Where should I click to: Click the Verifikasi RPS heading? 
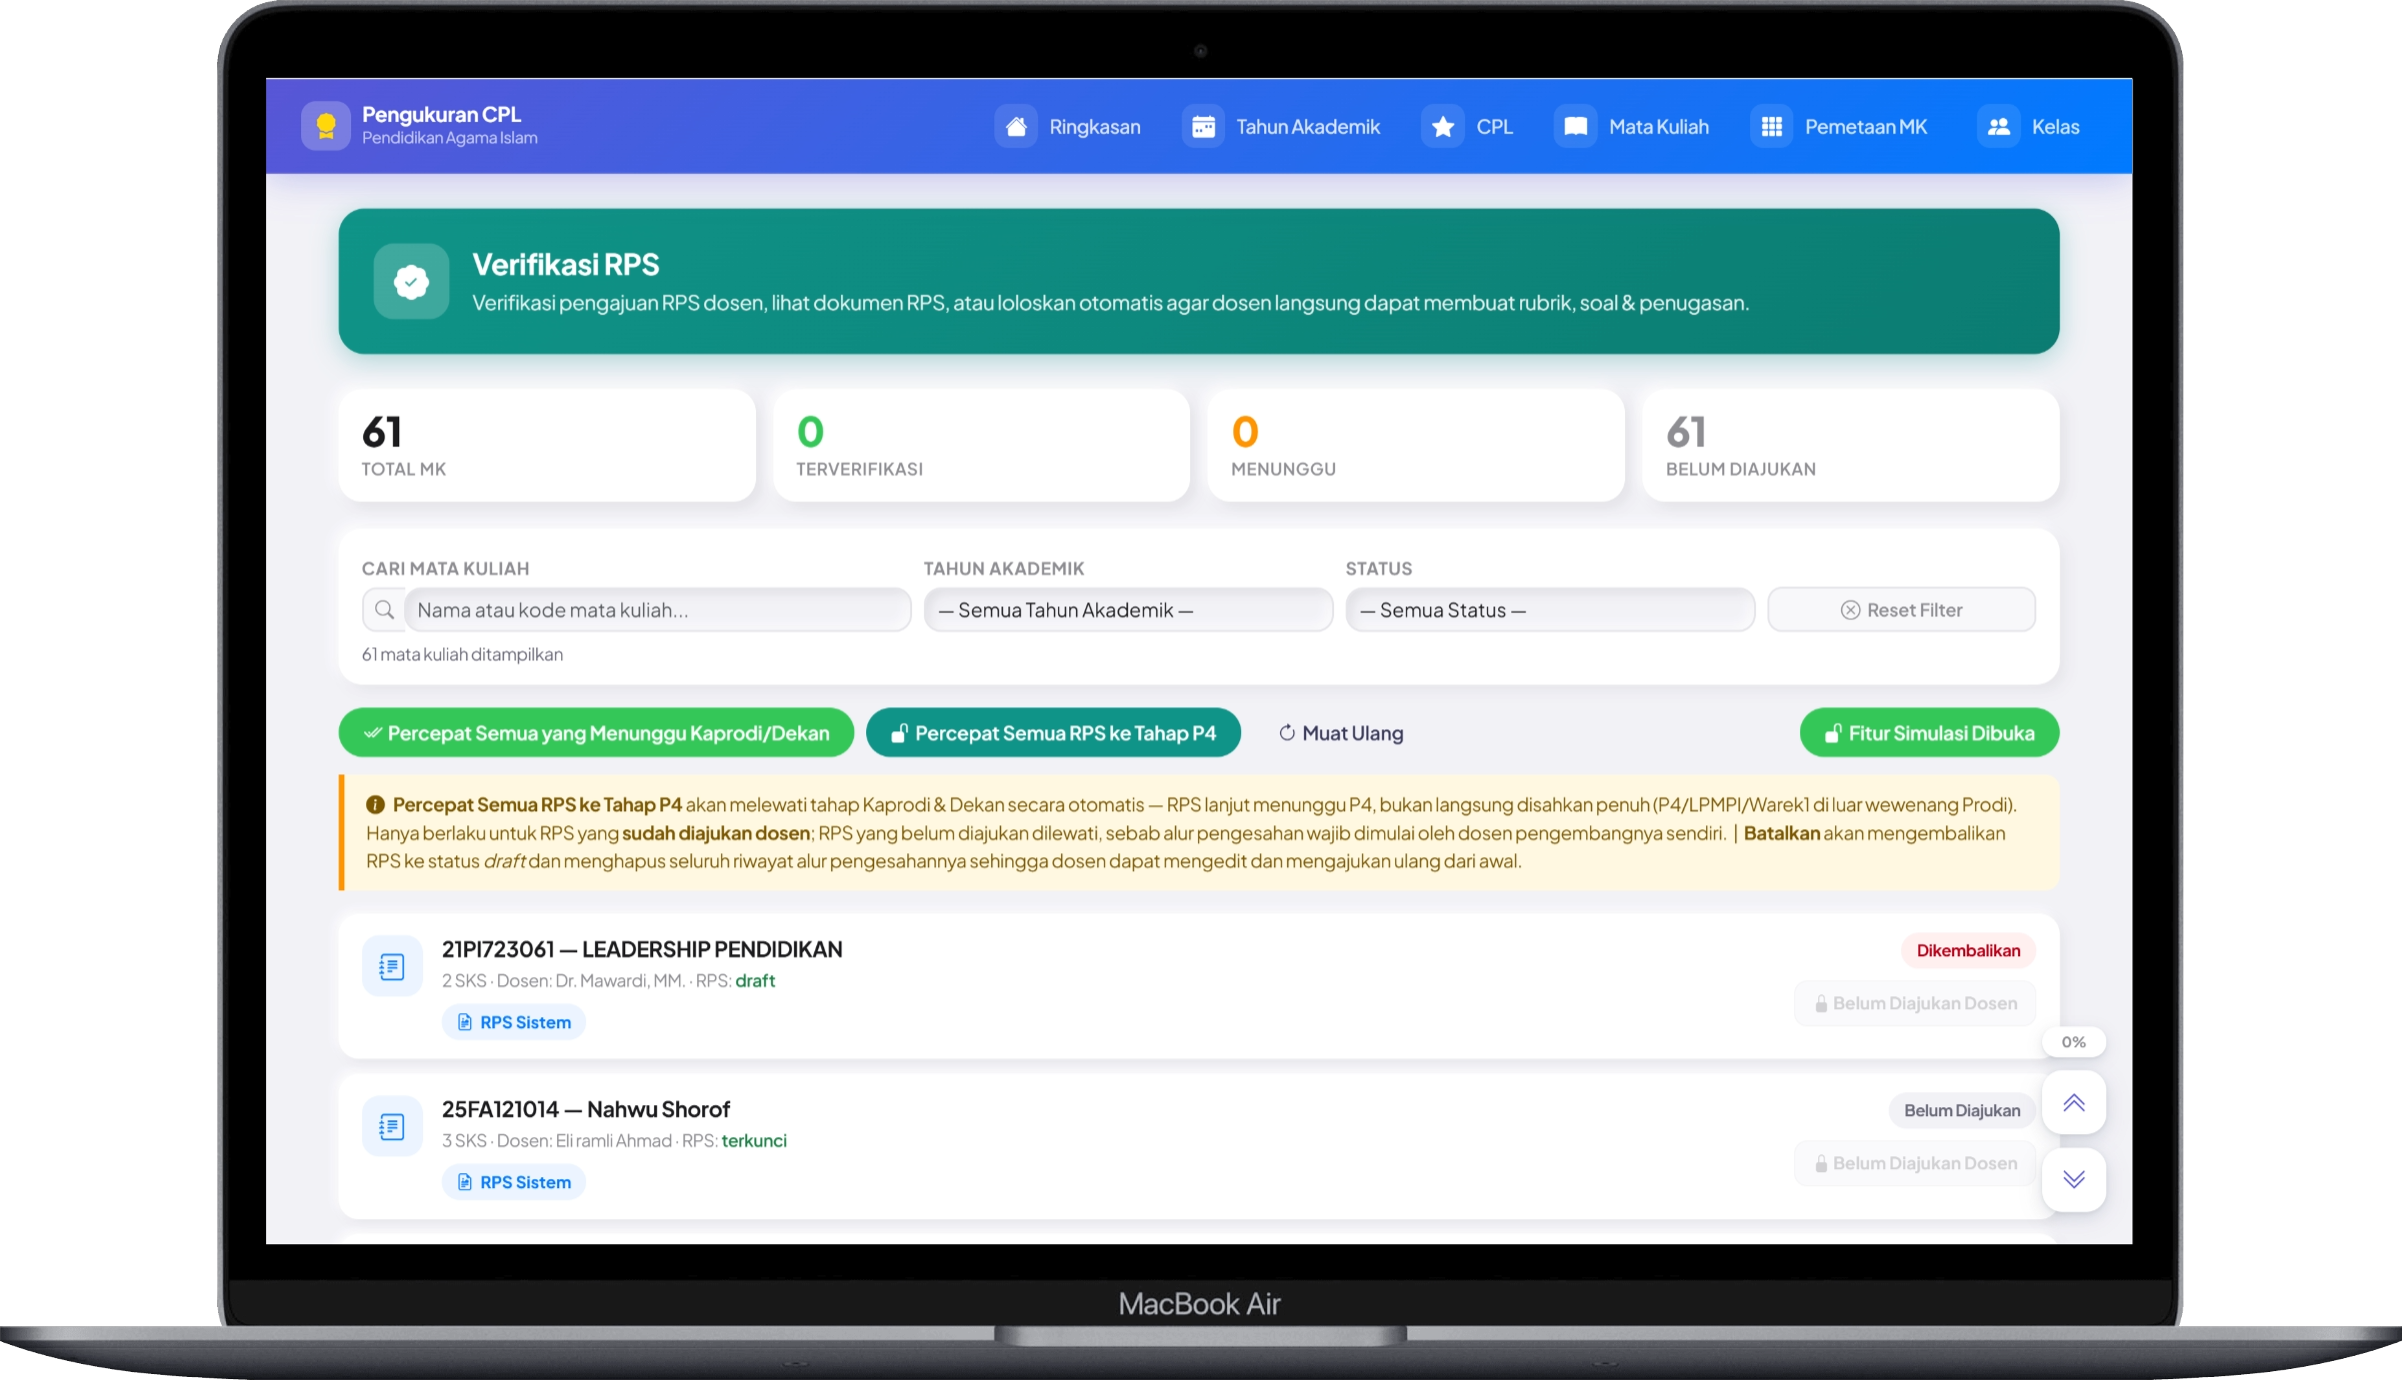(566, 265)
